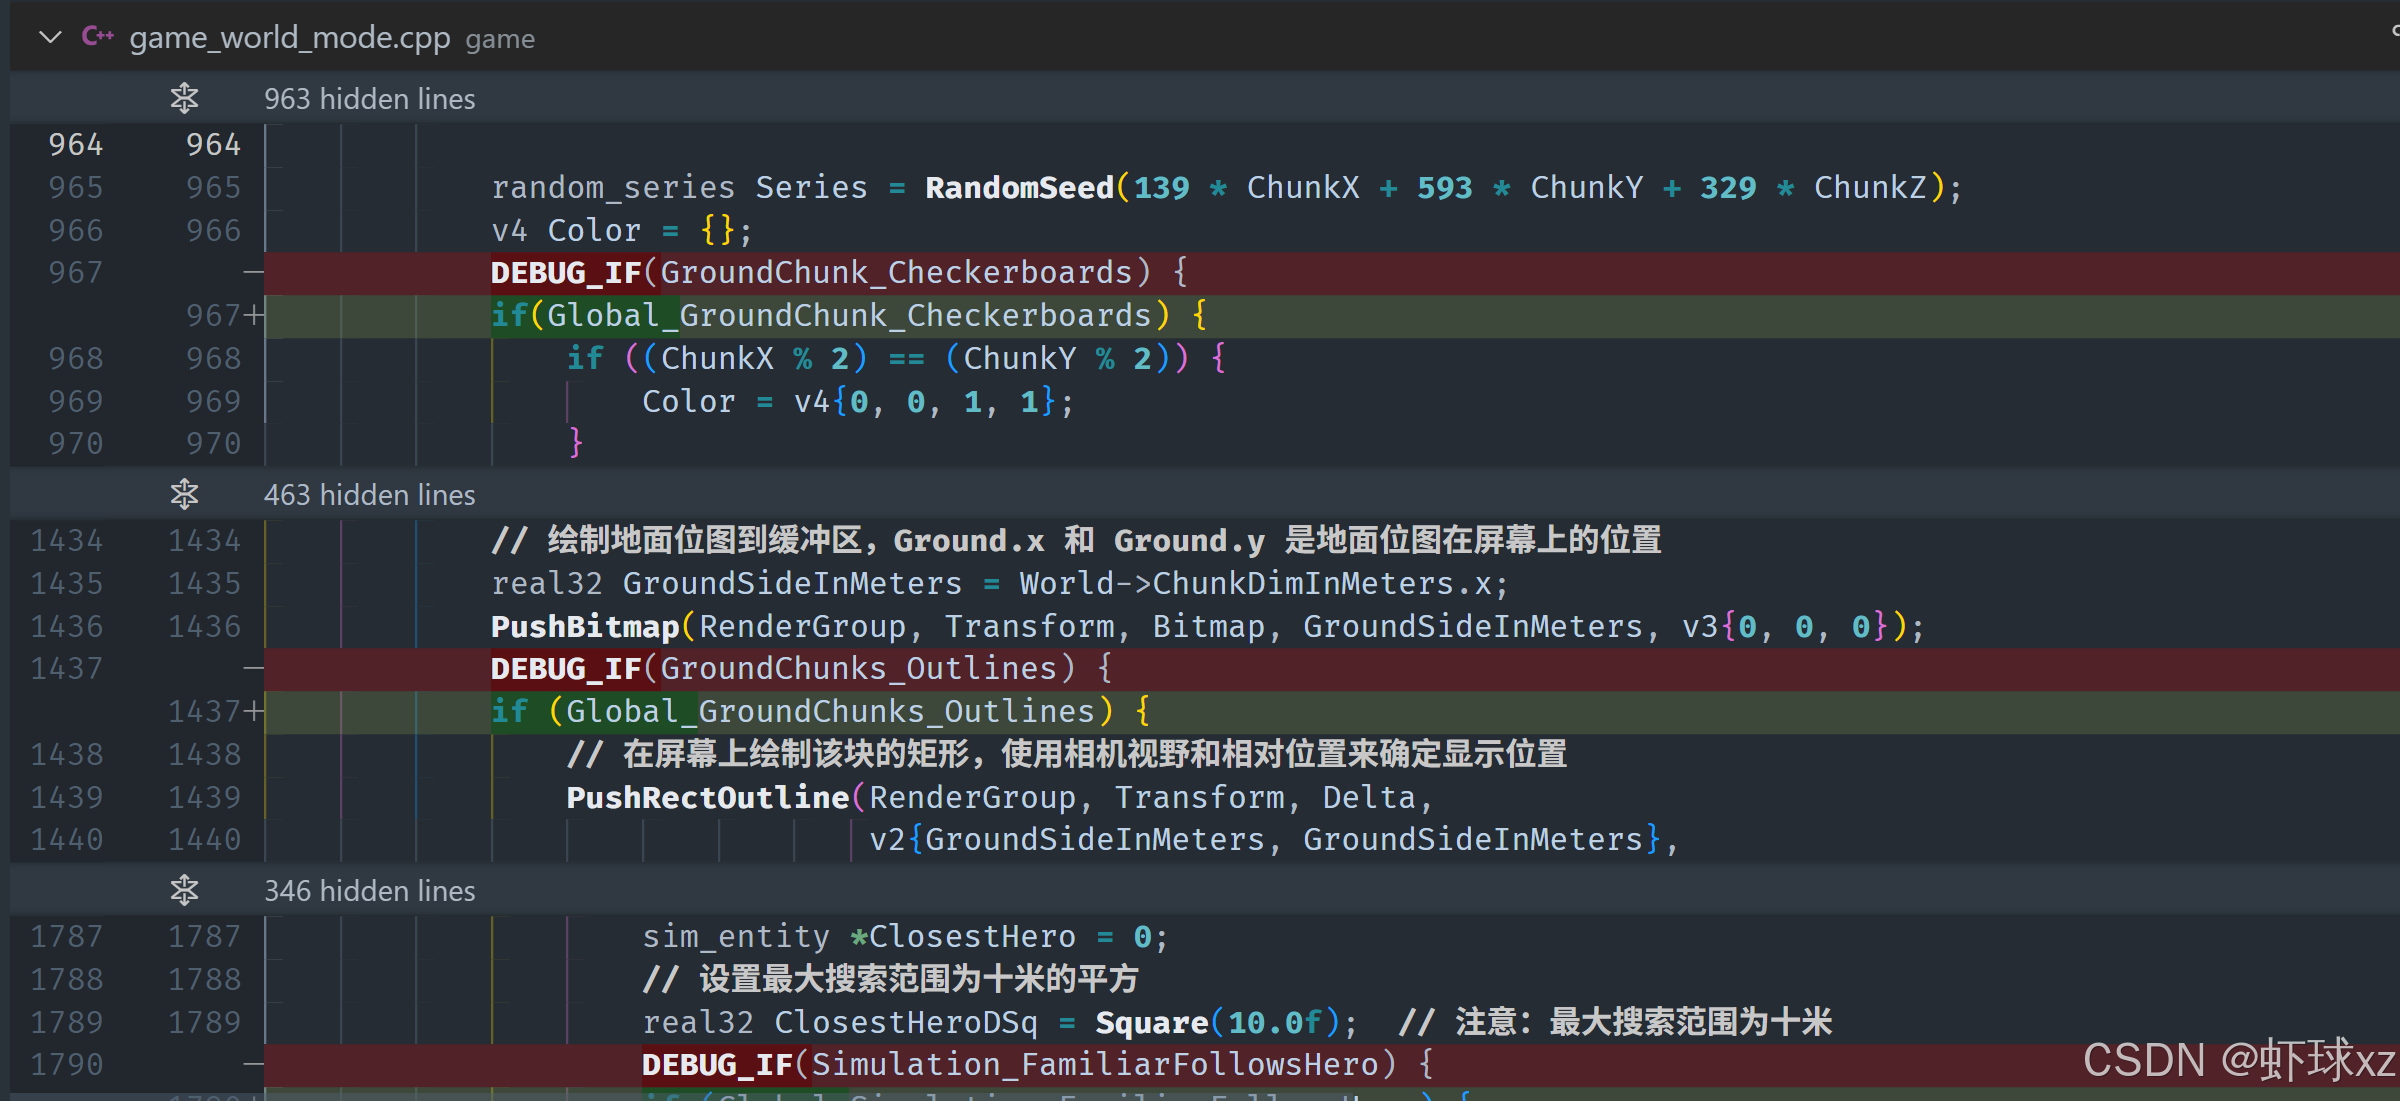Click the plus marker on added line 1437

click(x=253, y=711)
